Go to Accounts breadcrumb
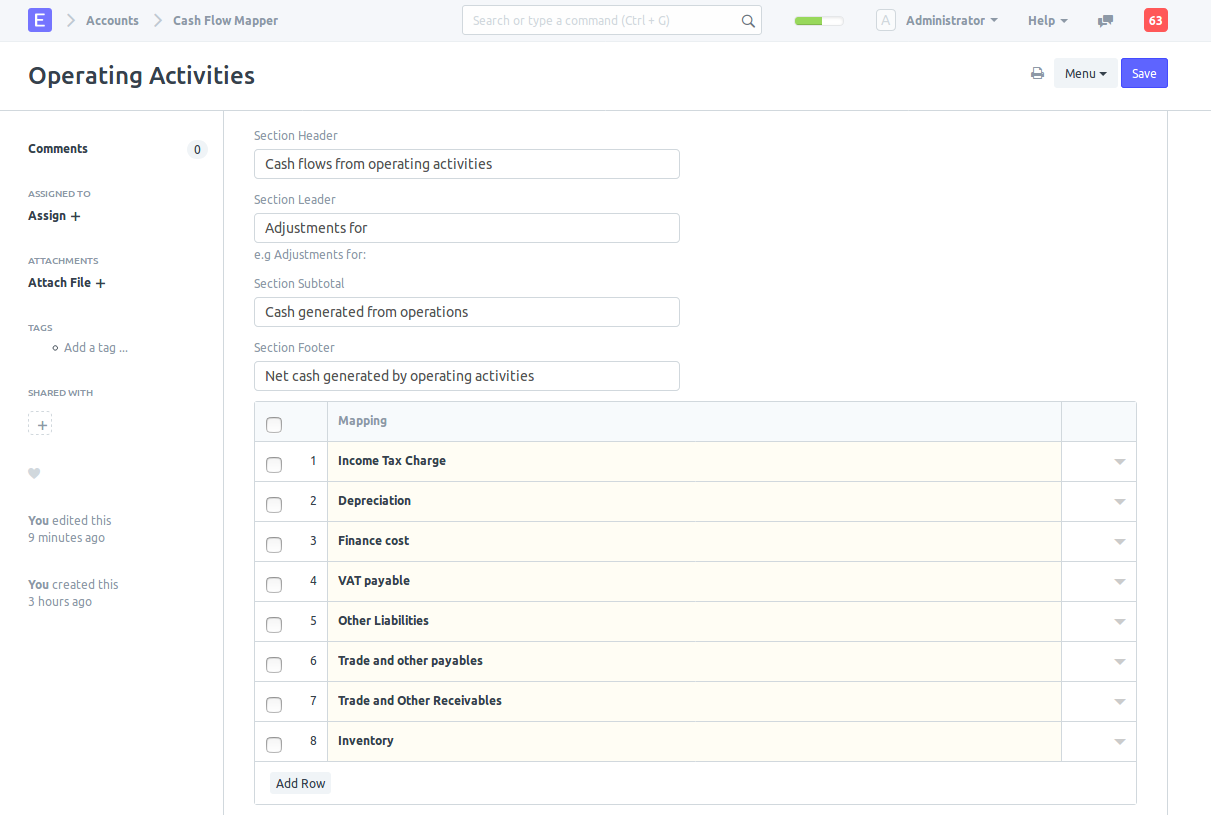 tap(112, 21)
